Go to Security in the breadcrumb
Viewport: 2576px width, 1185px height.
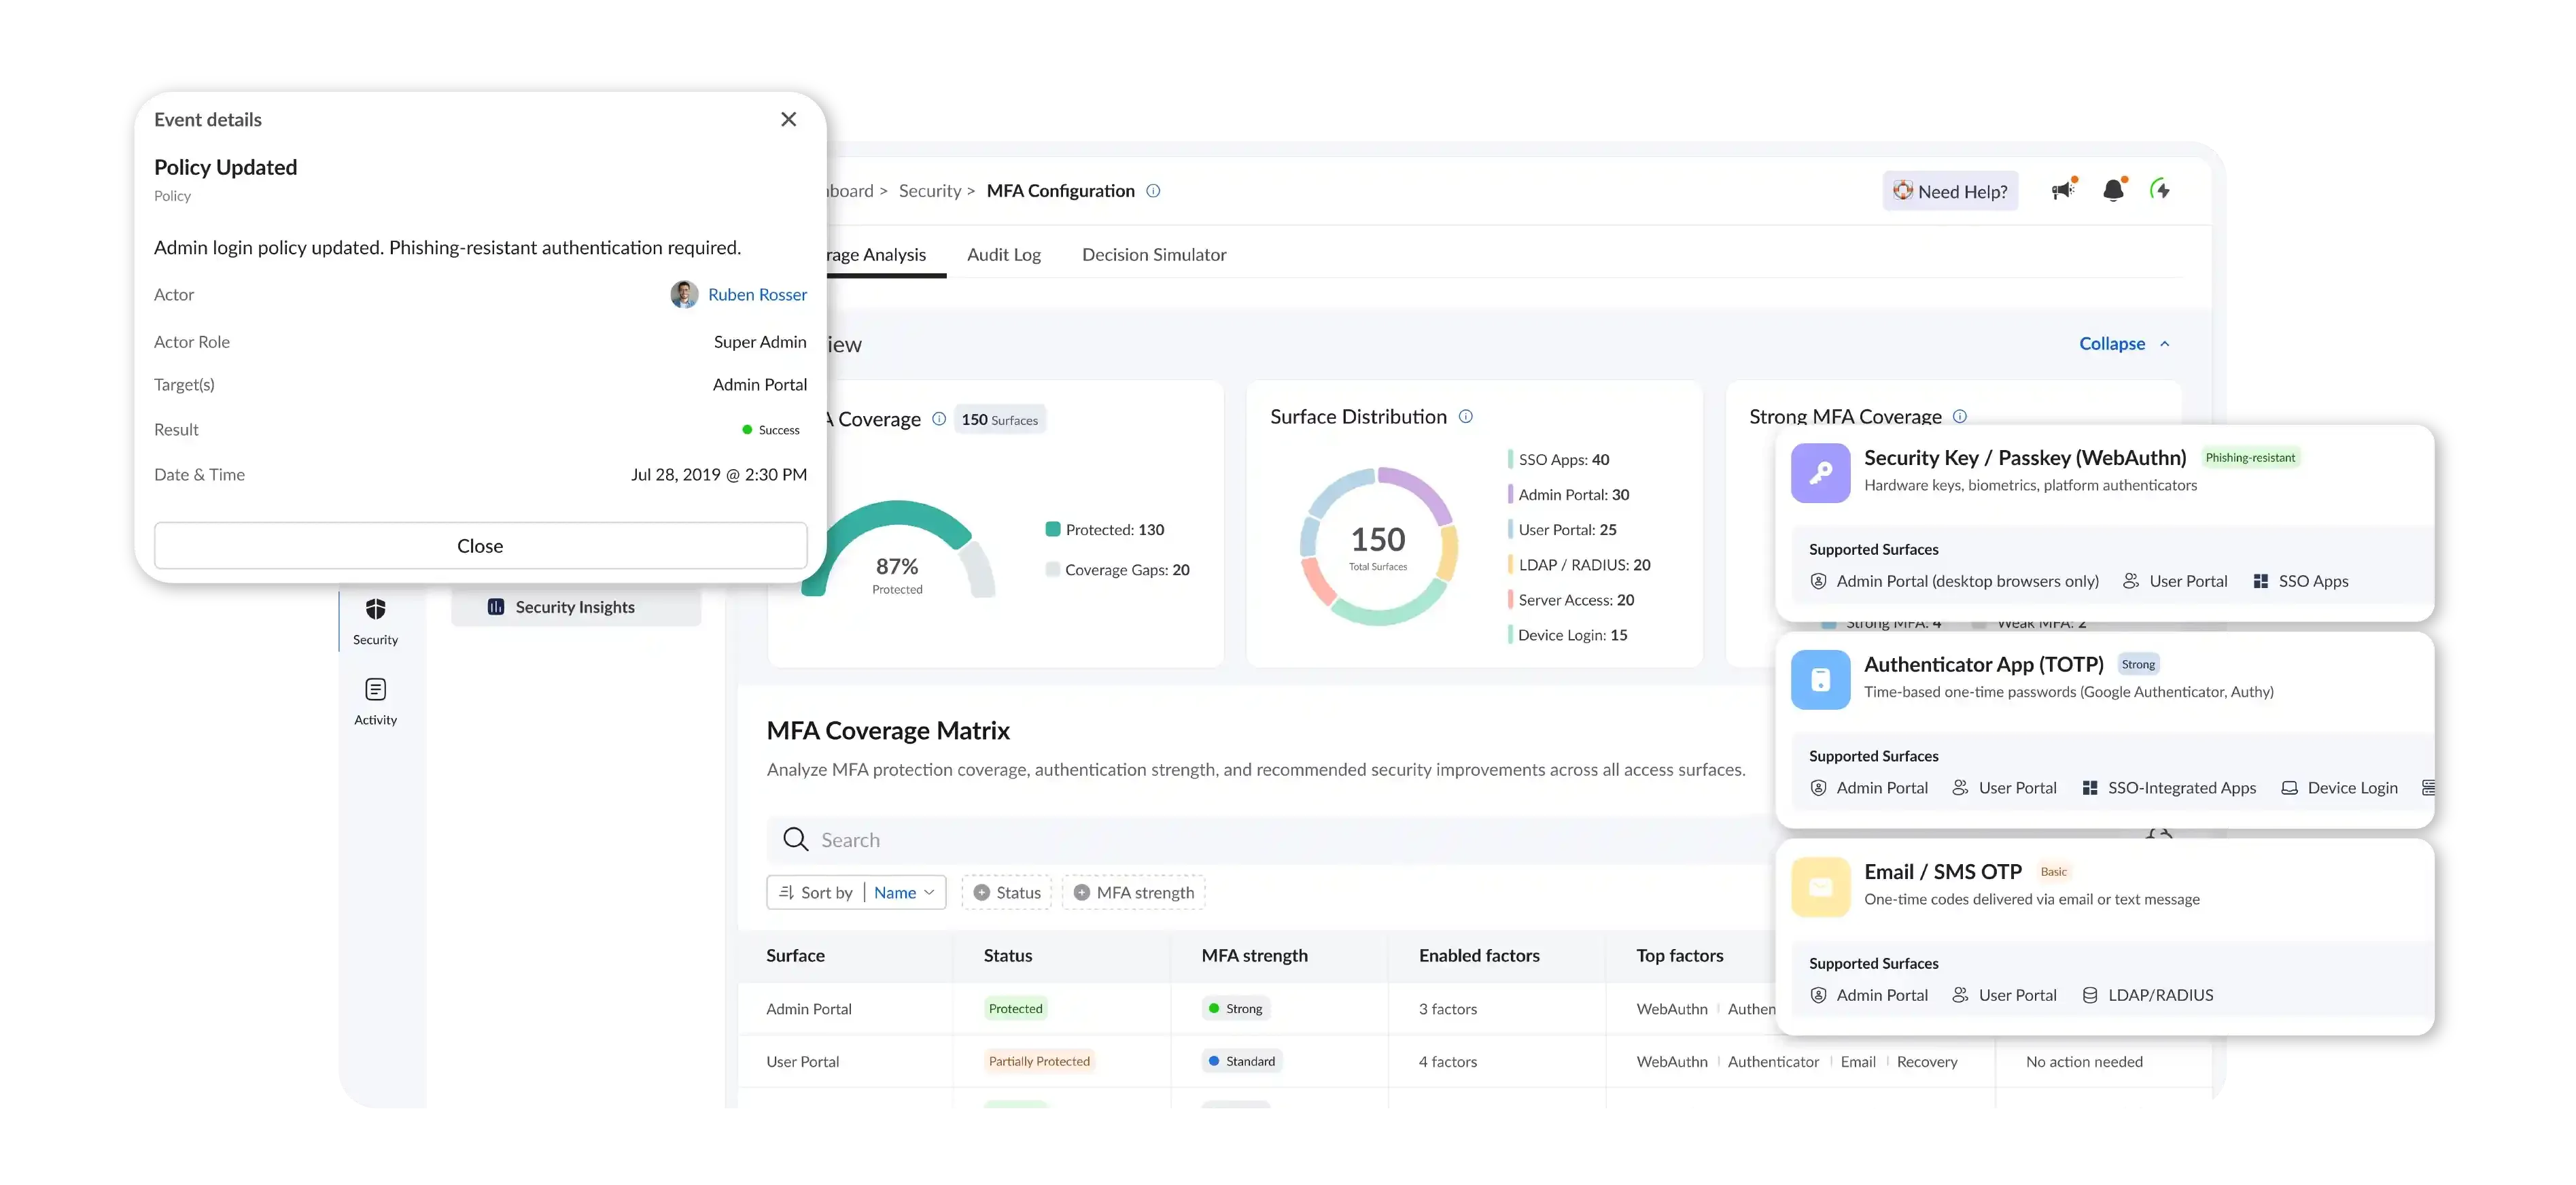[929, 191]
